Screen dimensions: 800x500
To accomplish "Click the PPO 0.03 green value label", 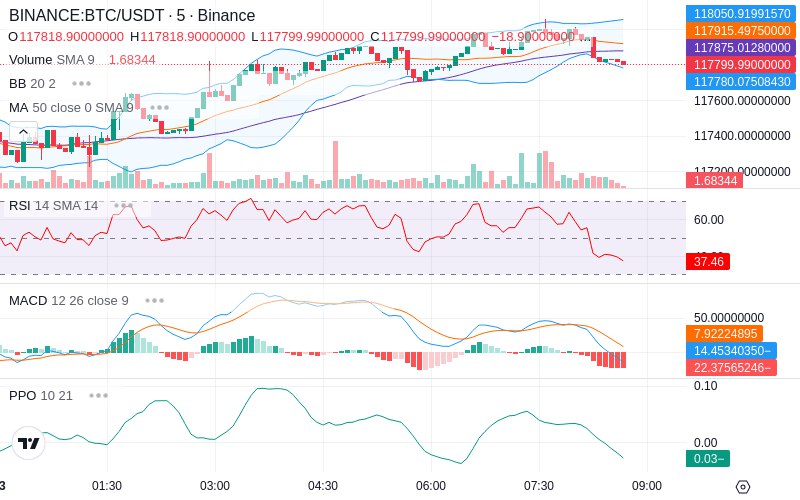I will (x=708, y=459).
